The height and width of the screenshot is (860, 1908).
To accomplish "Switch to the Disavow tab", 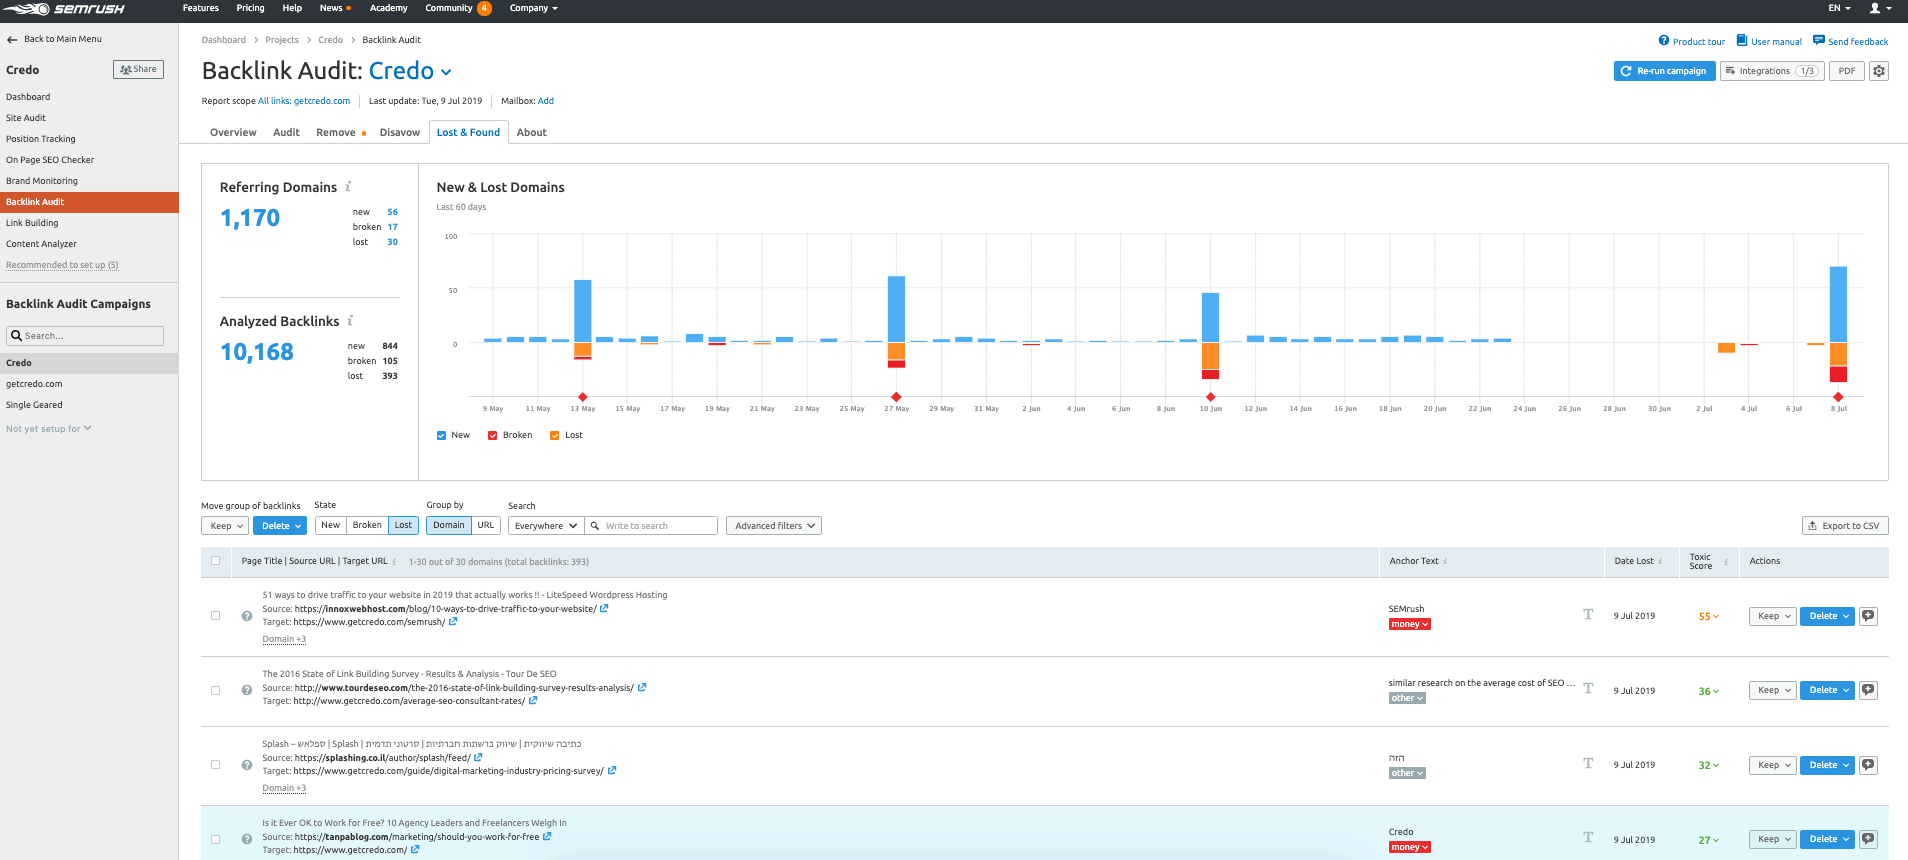I will (x=400, y=132).
